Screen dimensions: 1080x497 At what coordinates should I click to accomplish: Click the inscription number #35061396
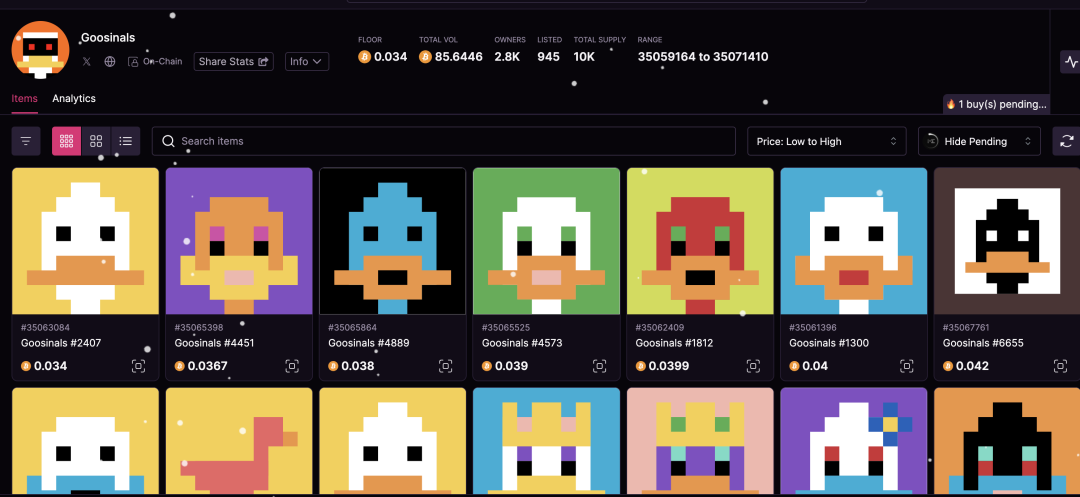[813, 328]
